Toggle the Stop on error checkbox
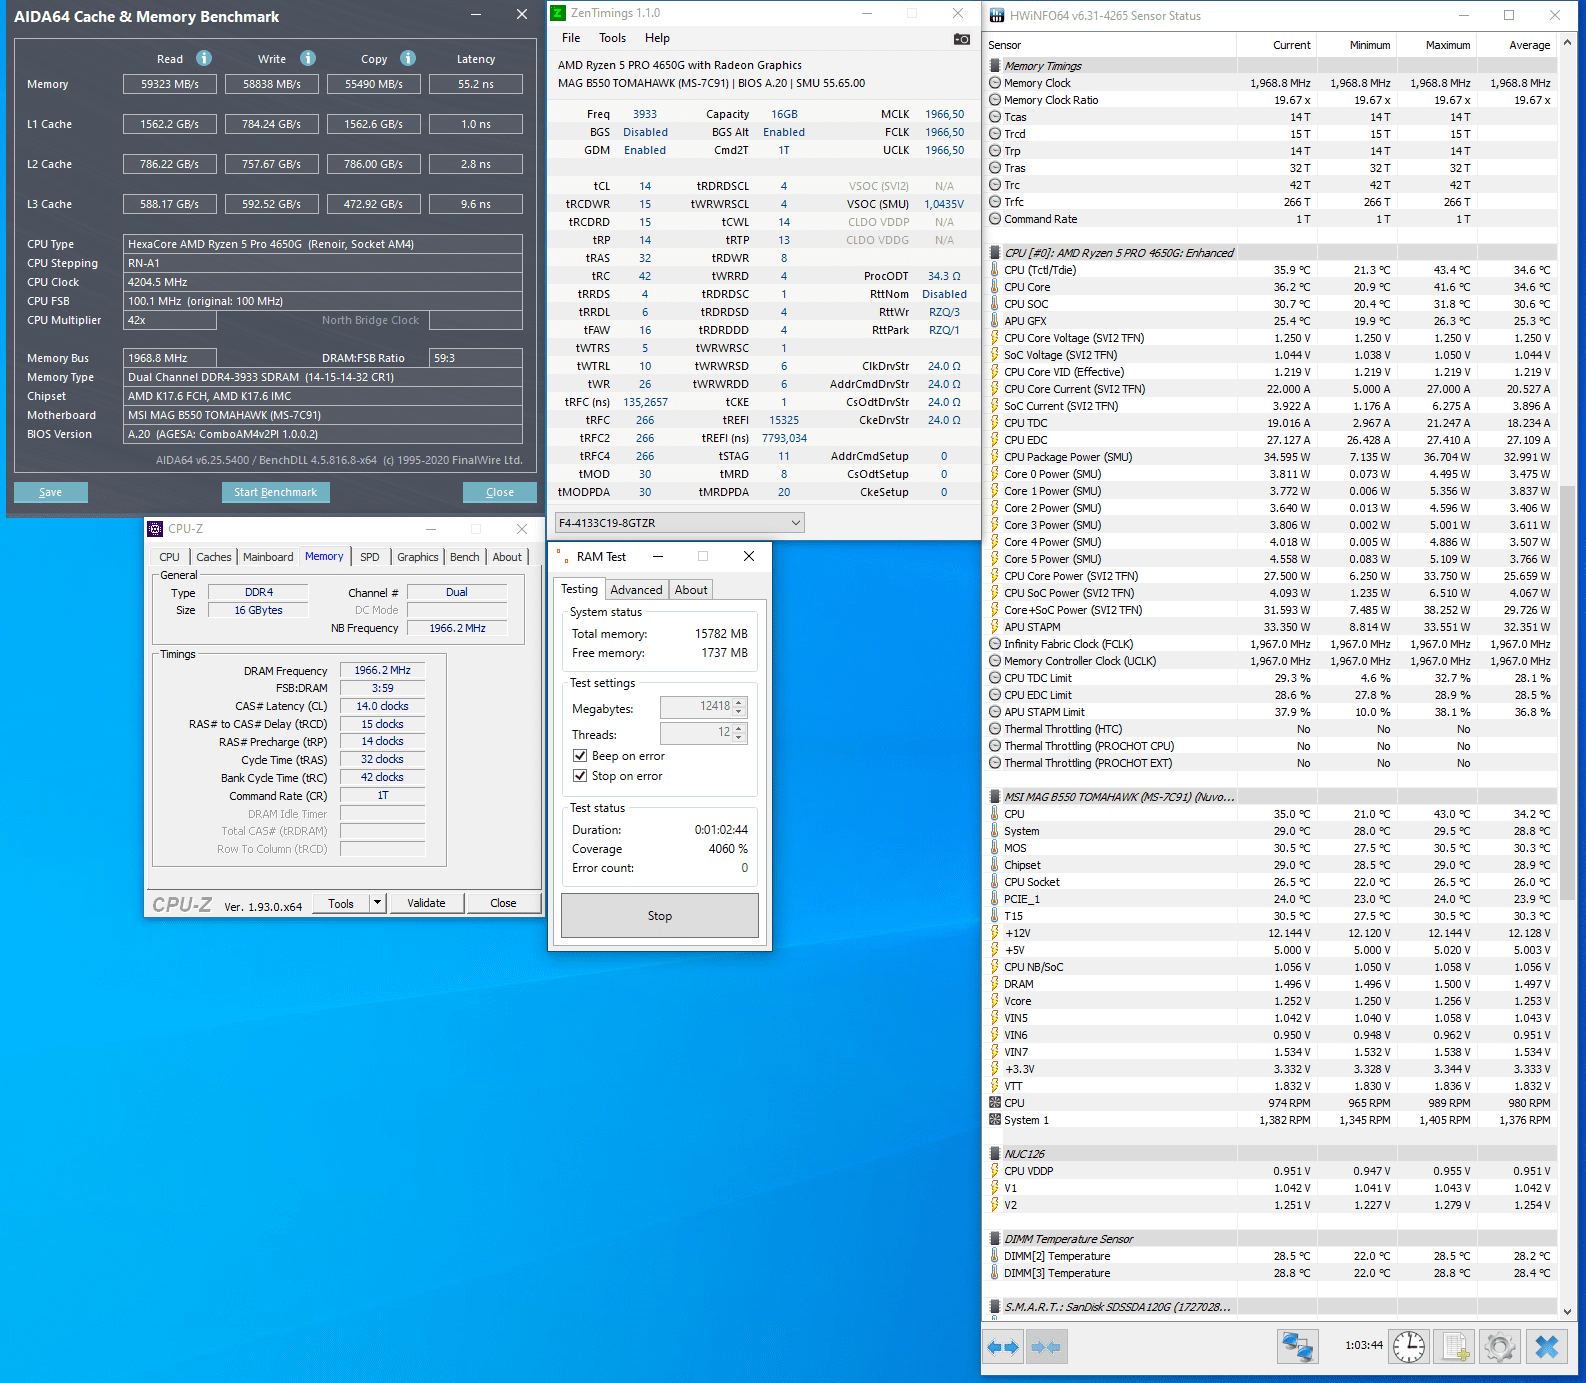 580,776
